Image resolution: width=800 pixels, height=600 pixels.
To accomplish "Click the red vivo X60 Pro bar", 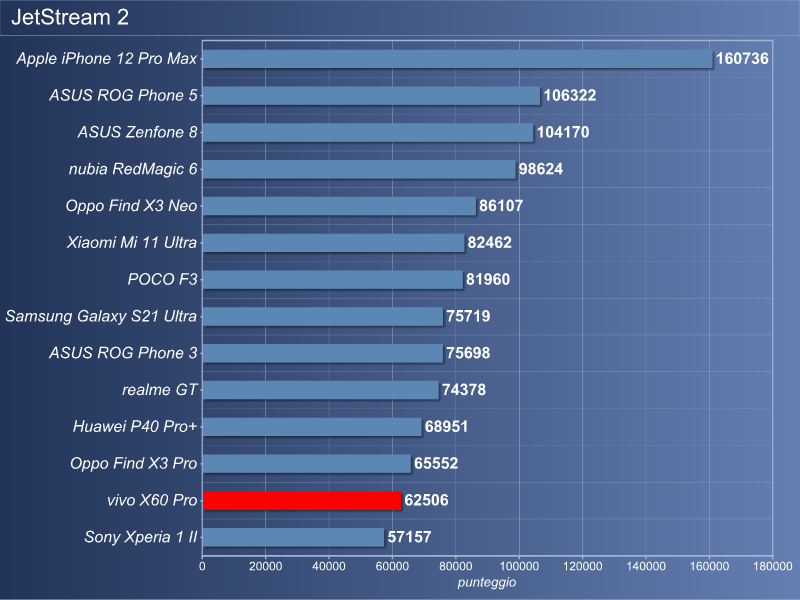I will (x=302, y=501).
